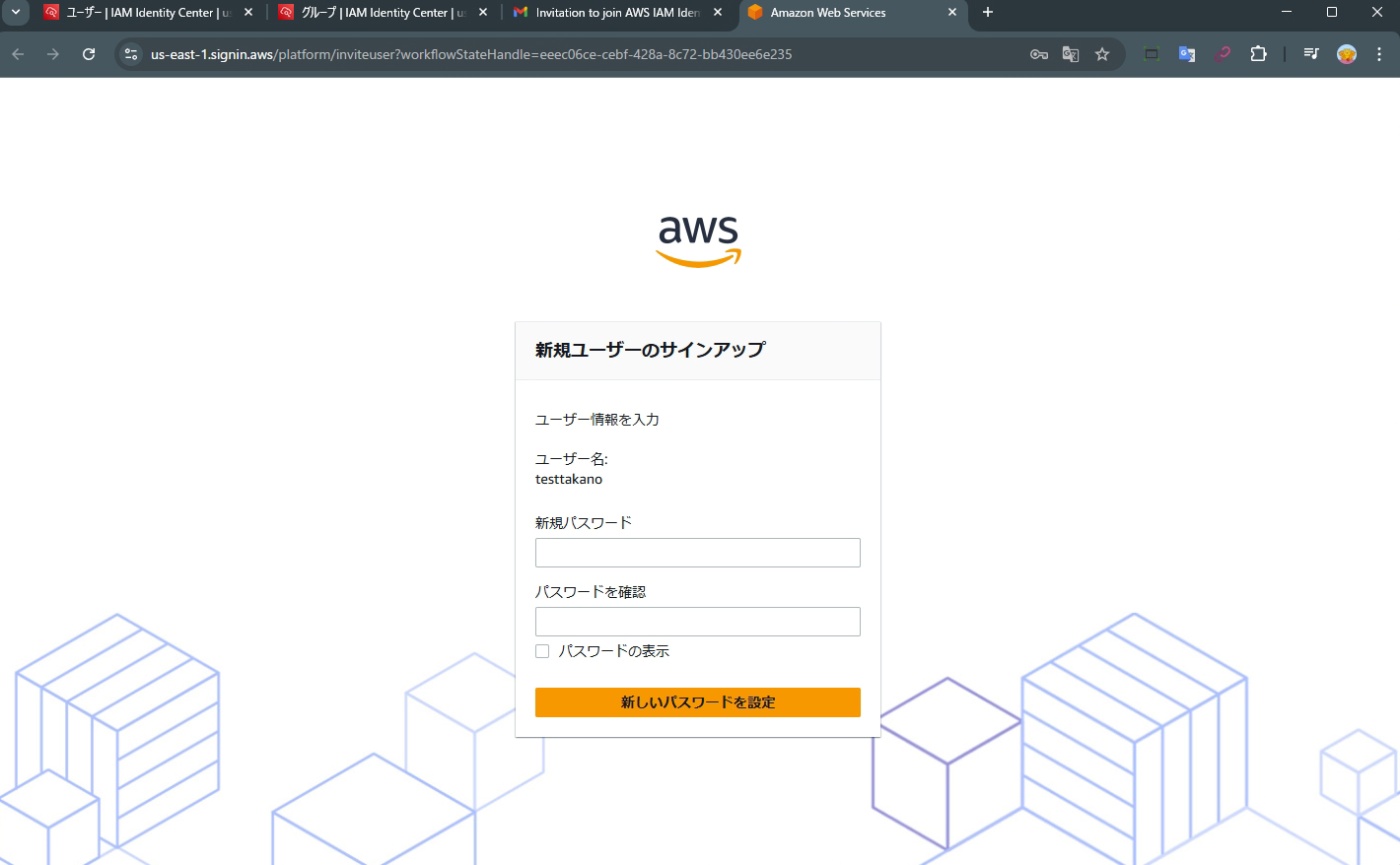Close the ユーザー IAM Identity Center tab

pyautogui.click(x=249, y=13)
